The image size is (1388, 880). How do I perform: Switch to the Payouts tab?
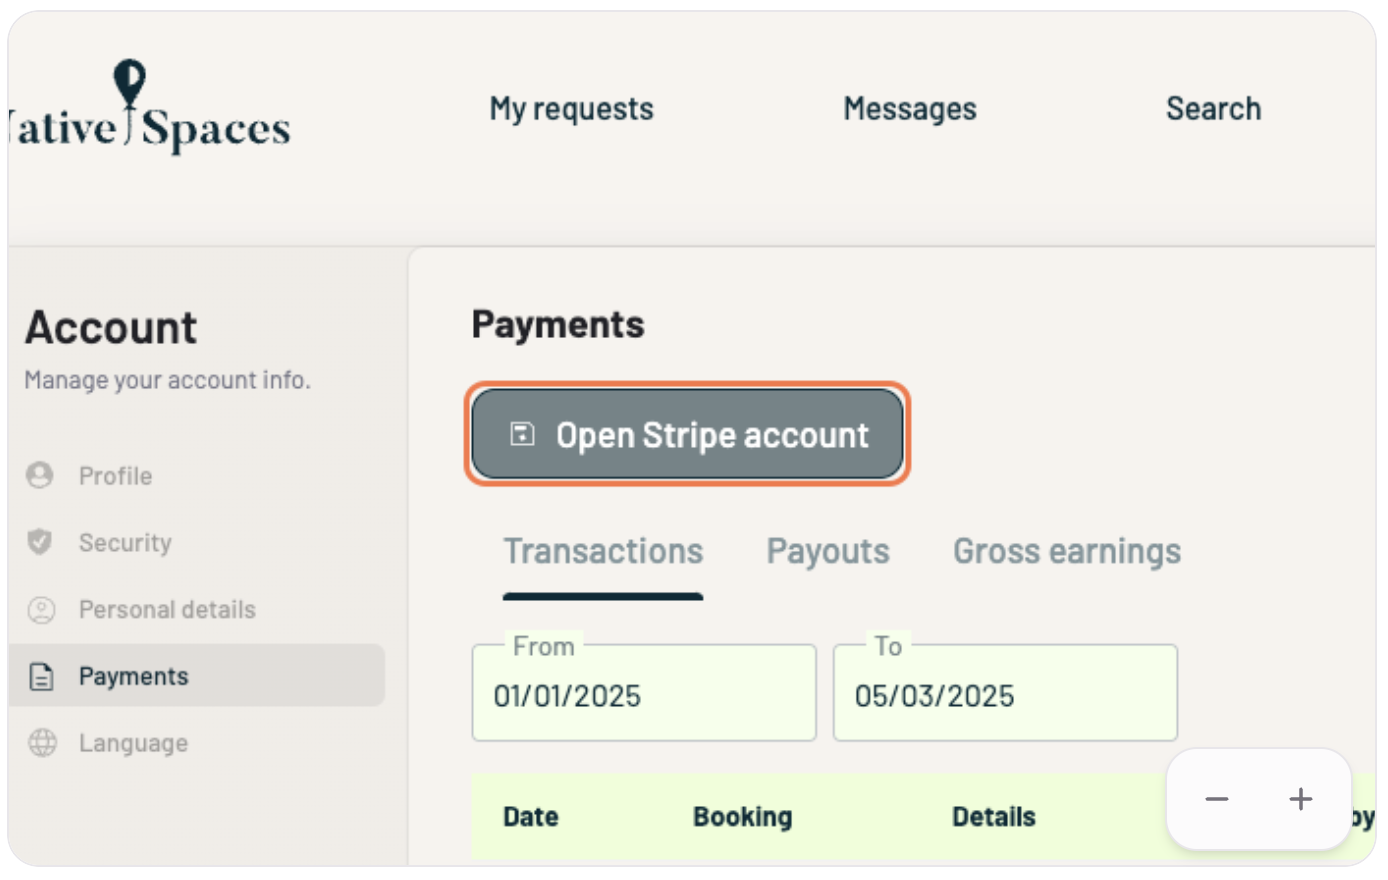tap(827, 552)
